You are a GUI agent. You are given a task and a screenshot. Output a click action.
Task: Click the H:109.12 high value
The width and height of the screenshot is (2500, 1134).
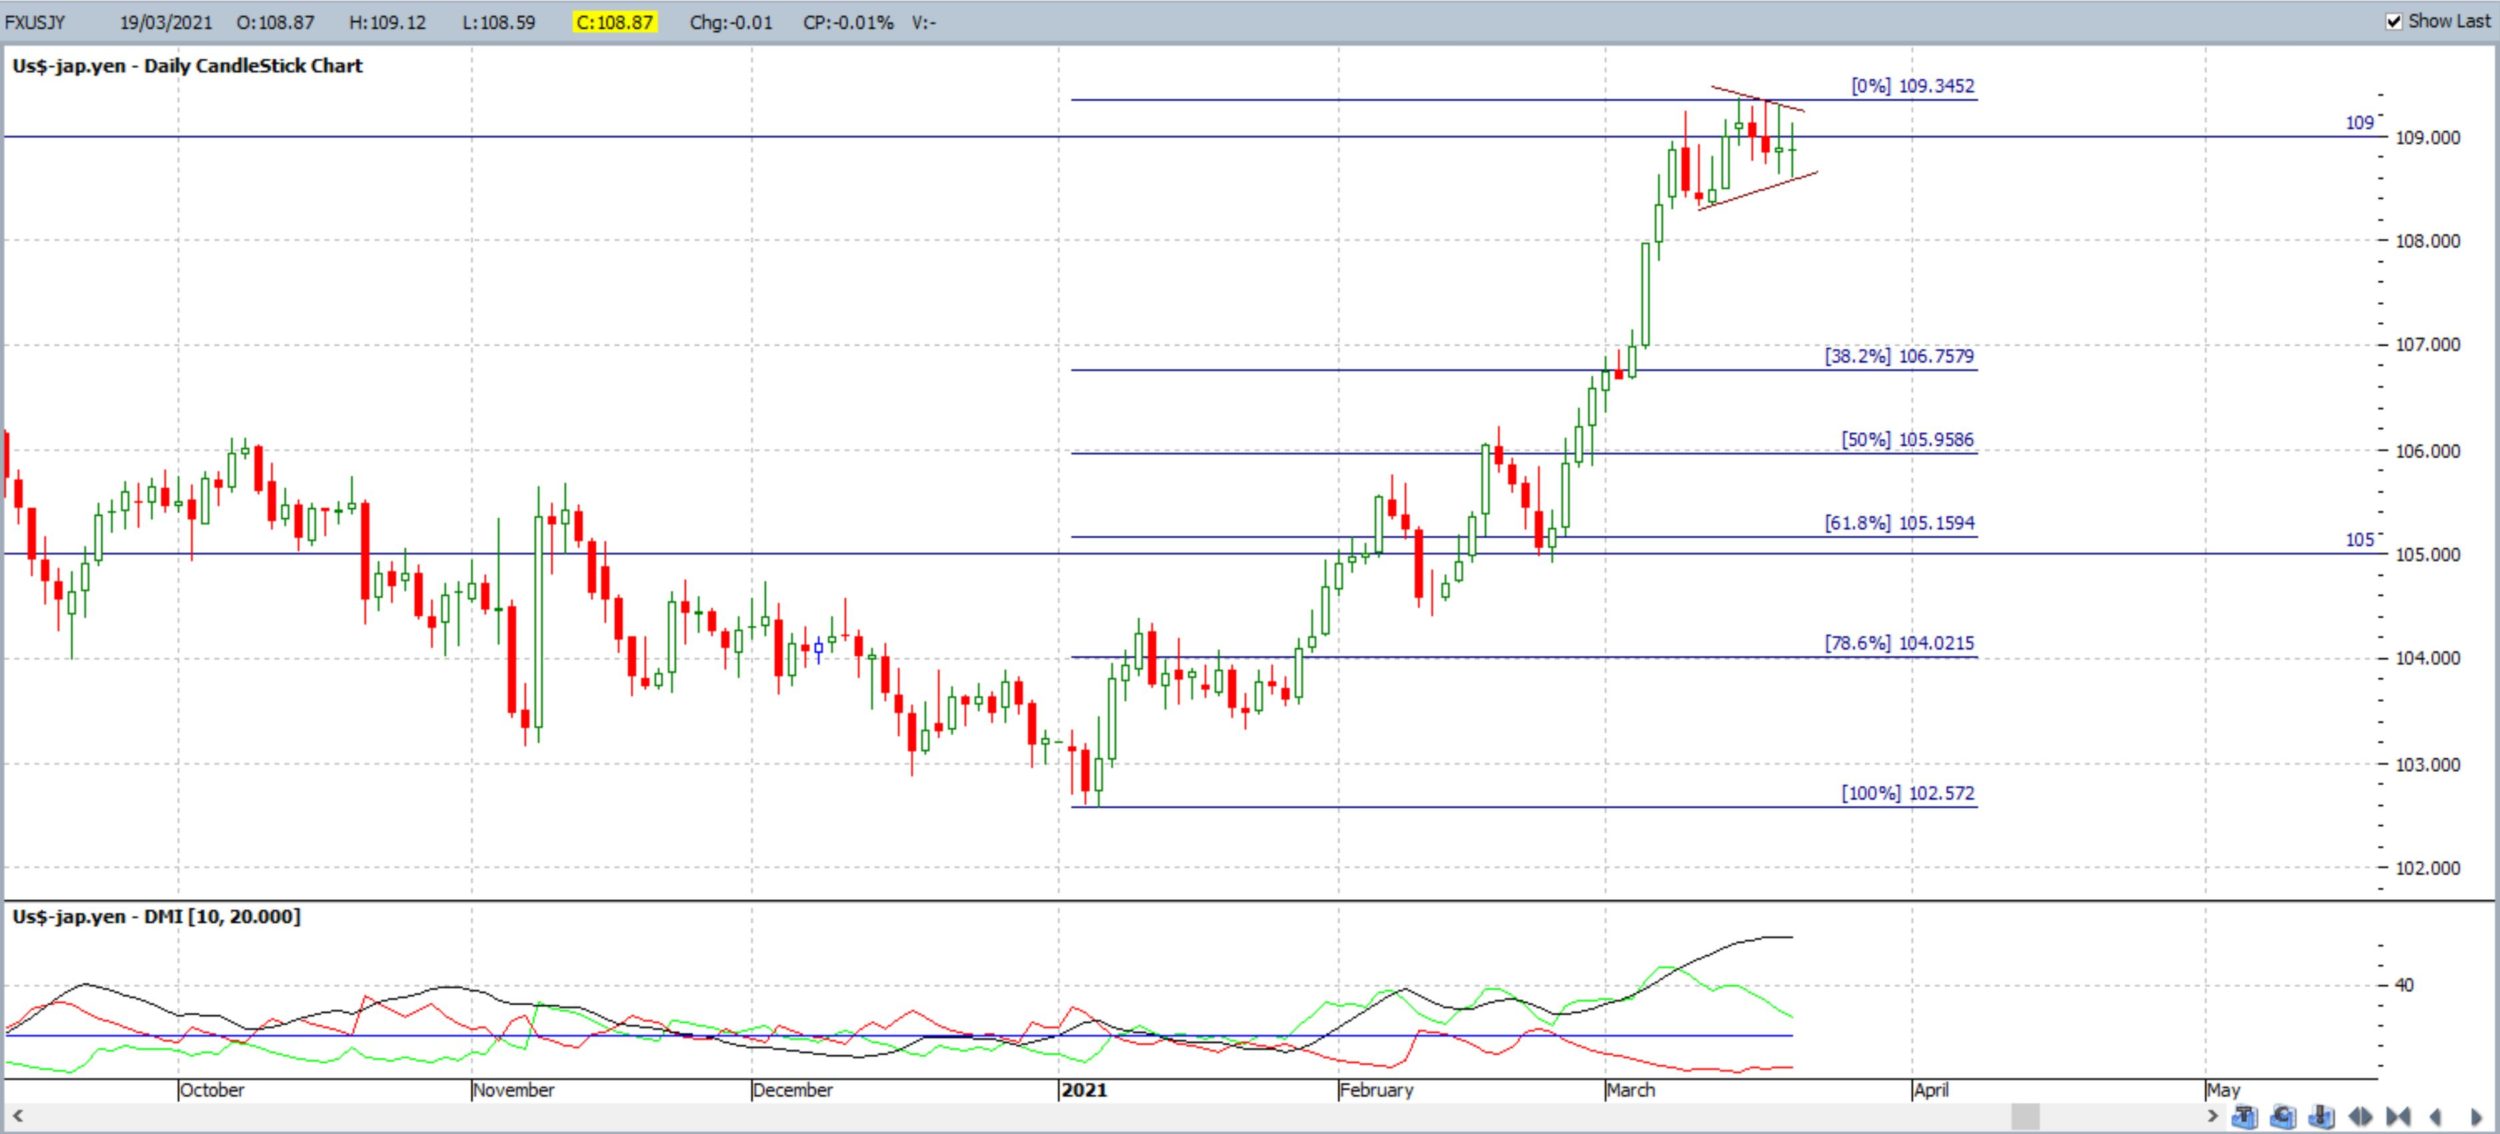[387, 22]
